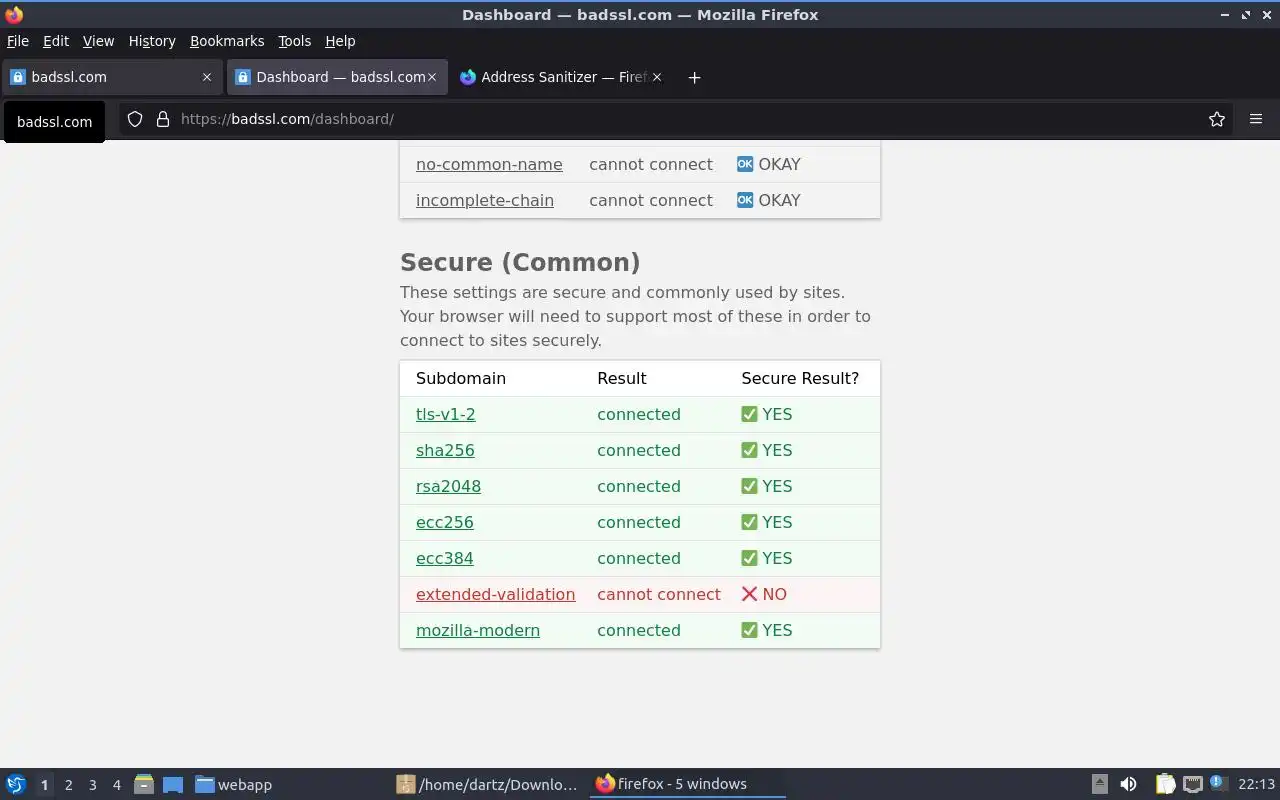Screen dimensions: 1280x800
Task: Open the History menu
Action: [152, 41]
